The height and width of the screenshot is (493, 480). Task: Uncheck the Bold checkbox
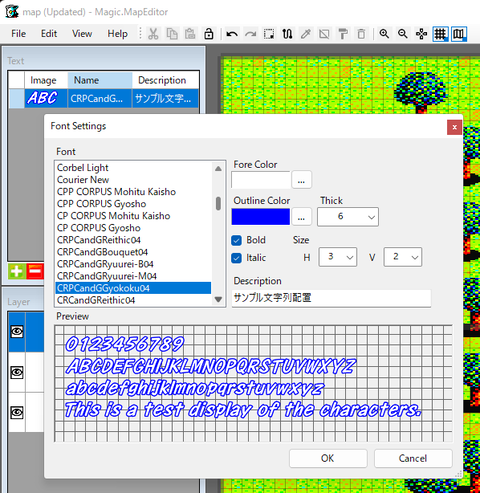pos(236,240)
